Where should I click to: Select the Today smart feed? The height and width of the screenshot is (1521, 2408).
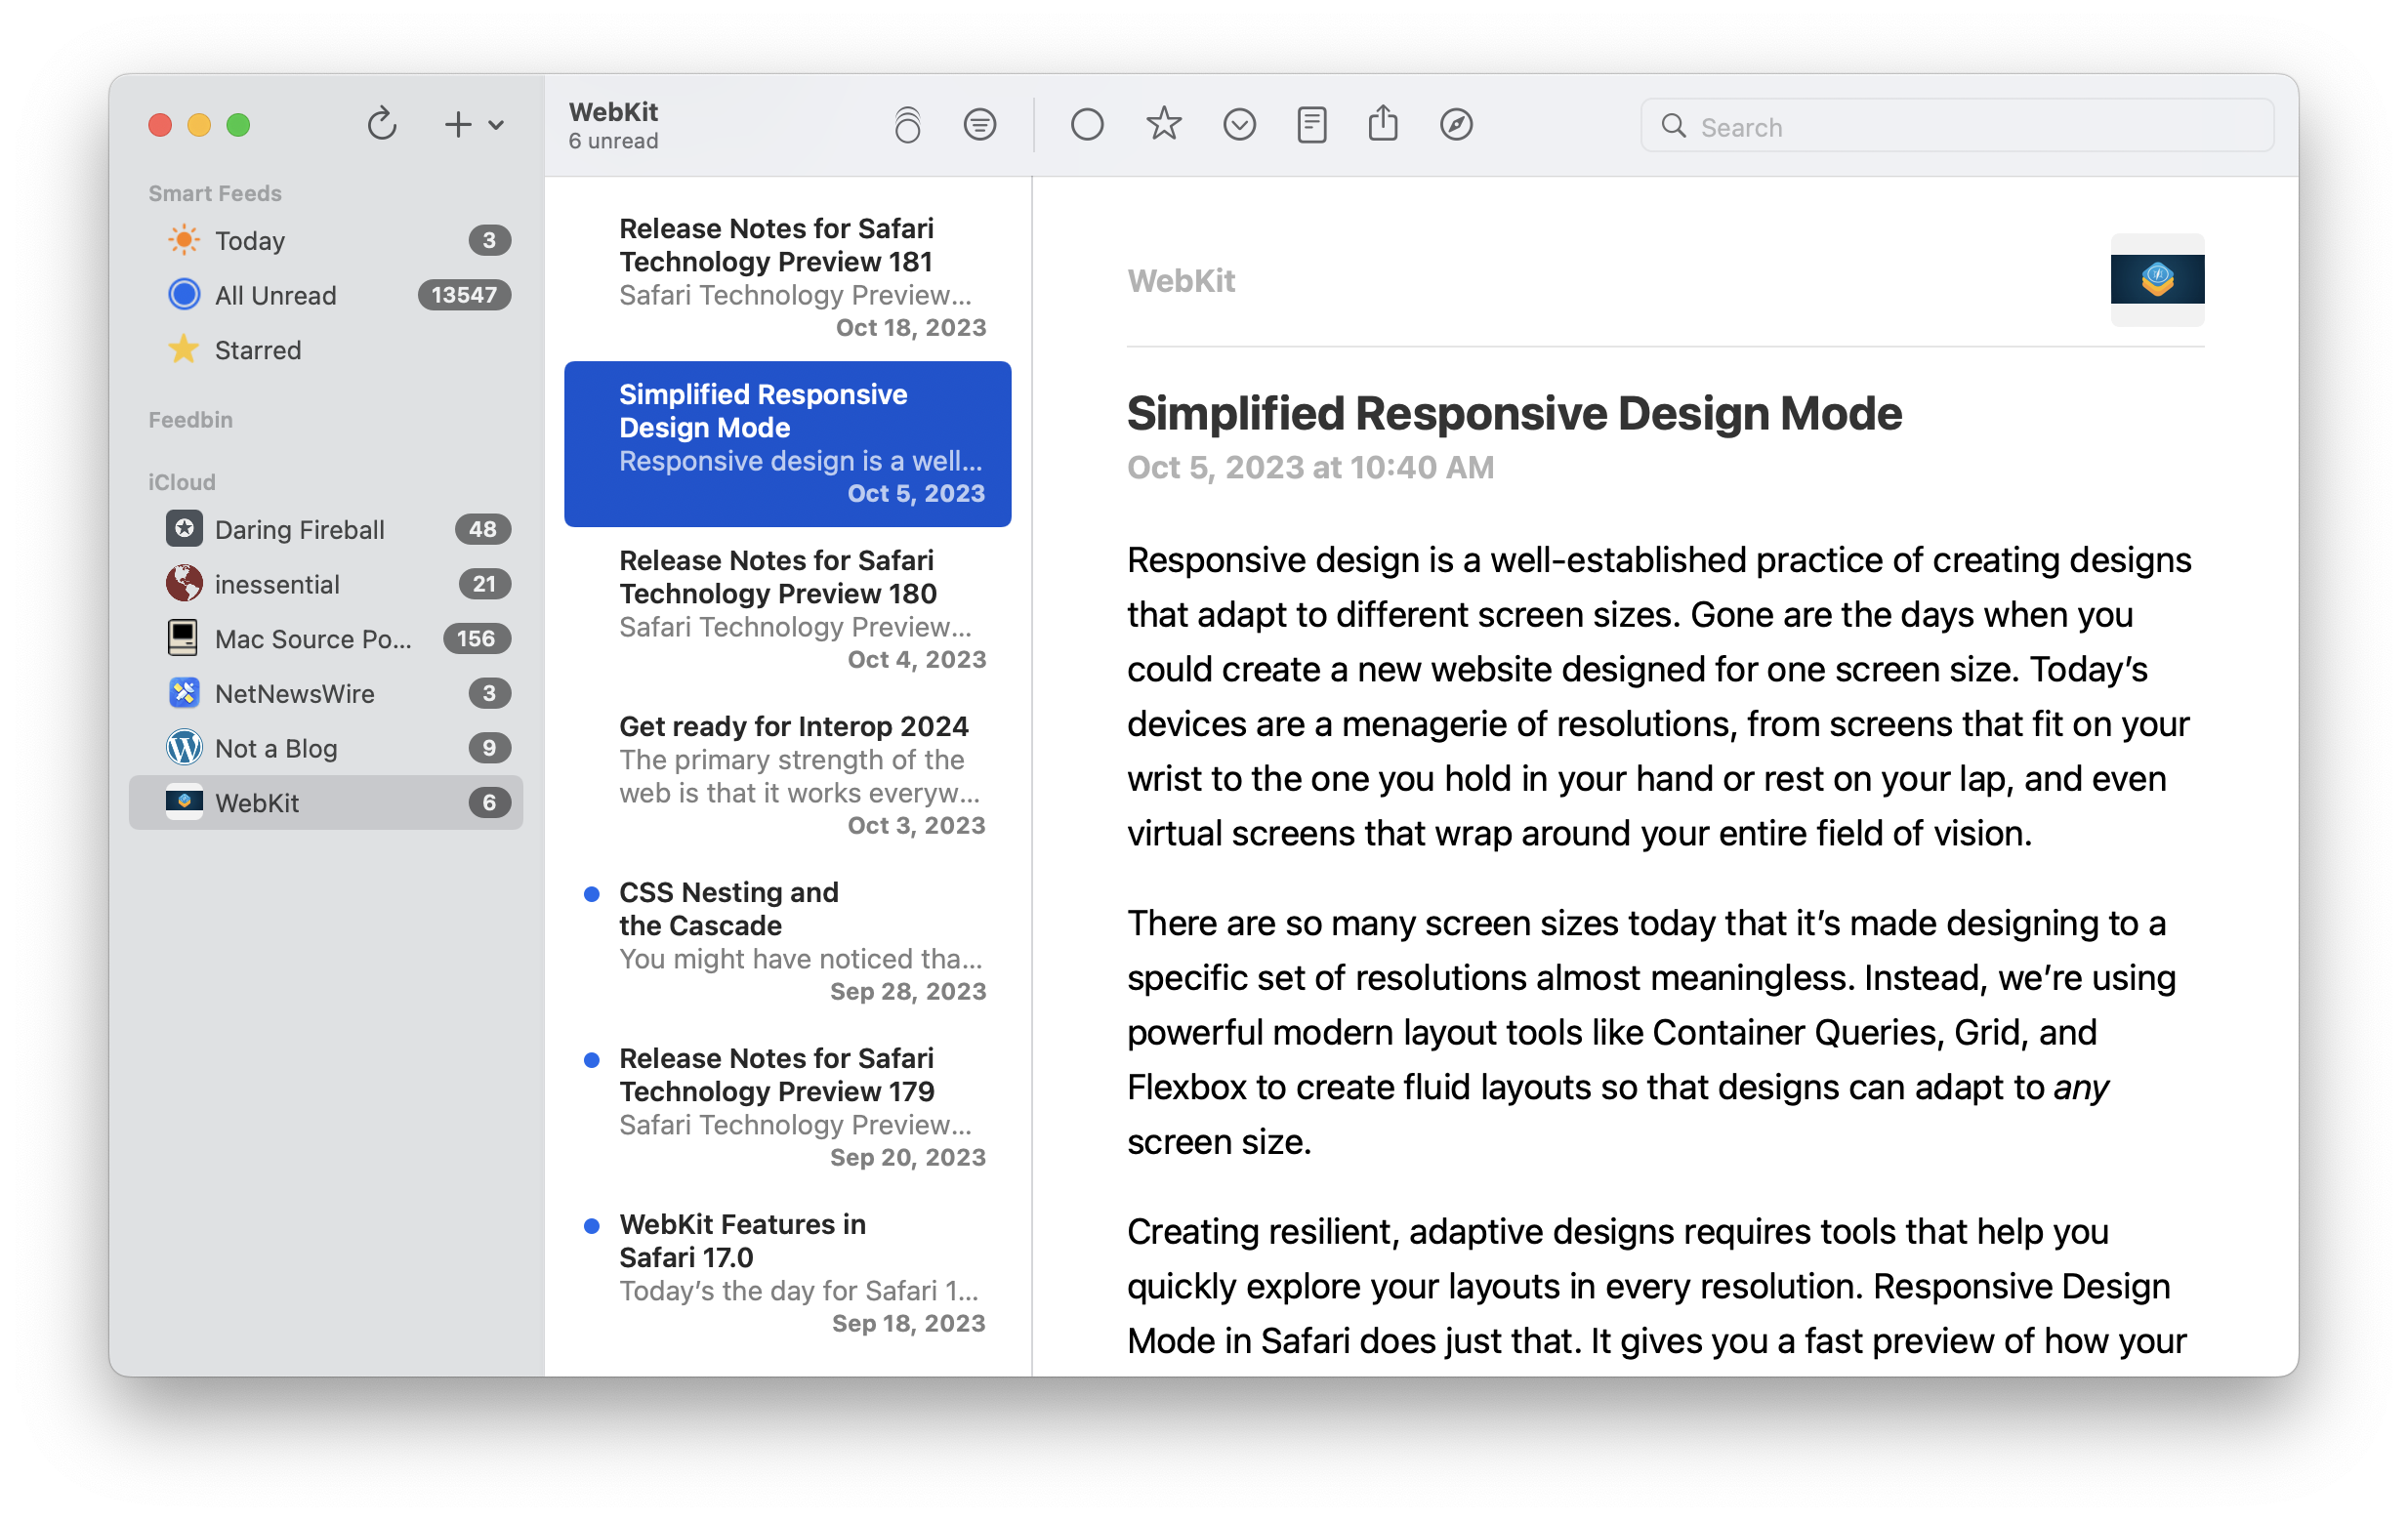tap(250, 241)
